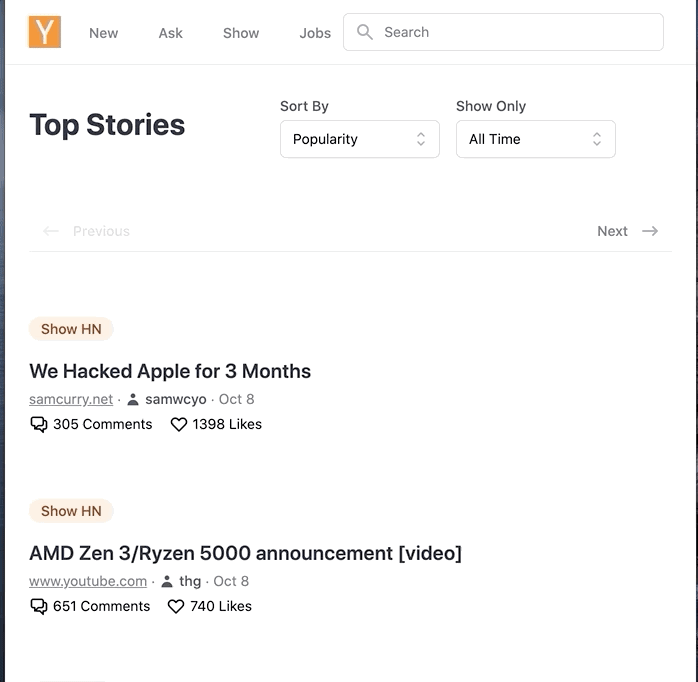Screen dimensions: 698x682
Task: View profile of user samwcyo
Action: coord(176,399)
